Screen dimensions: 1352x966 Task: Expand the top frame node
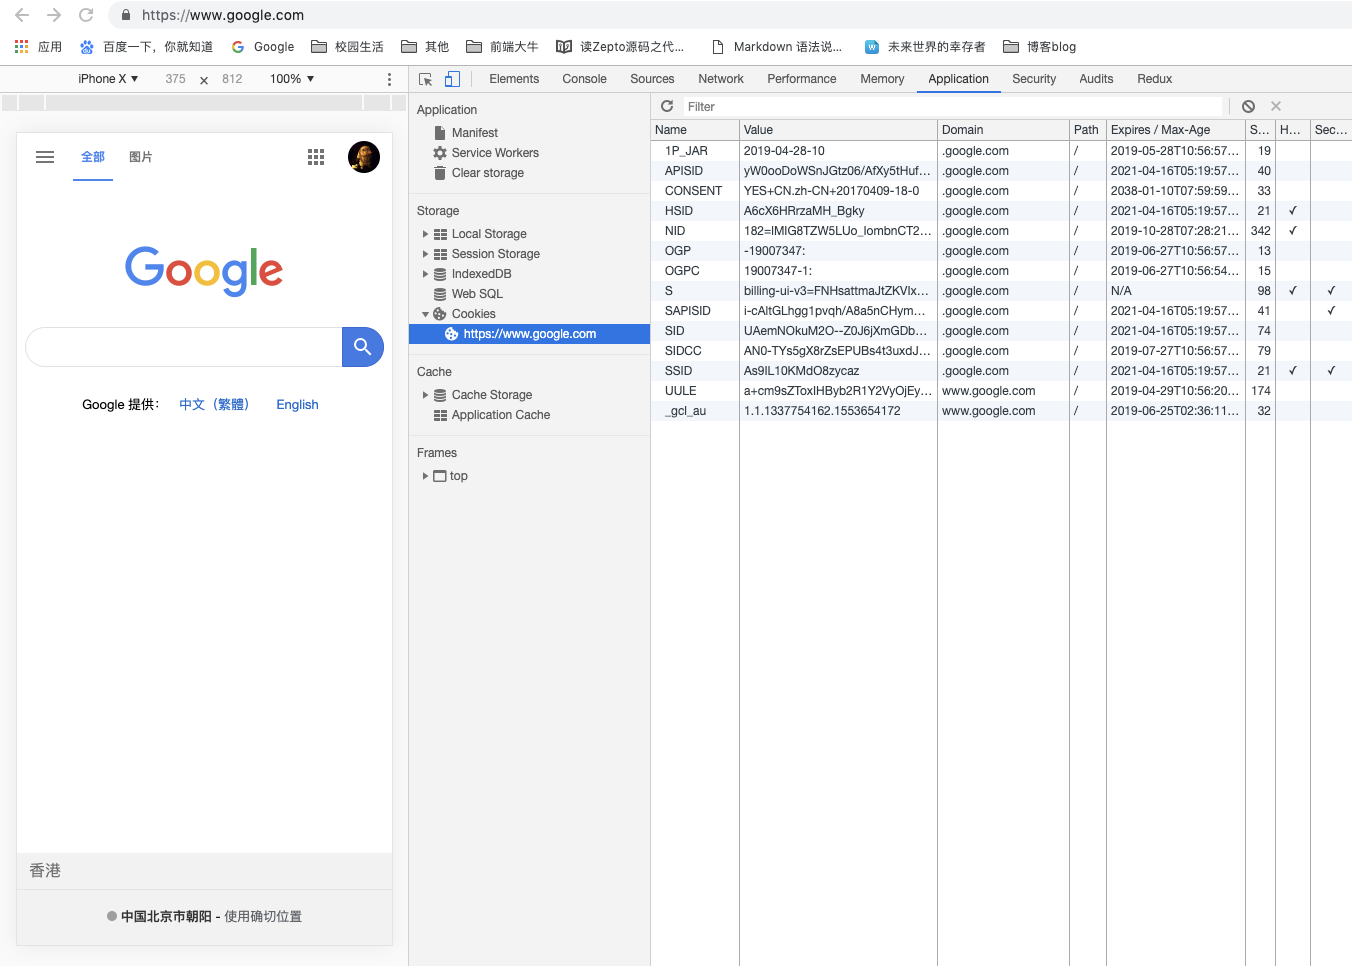(425, 476)
